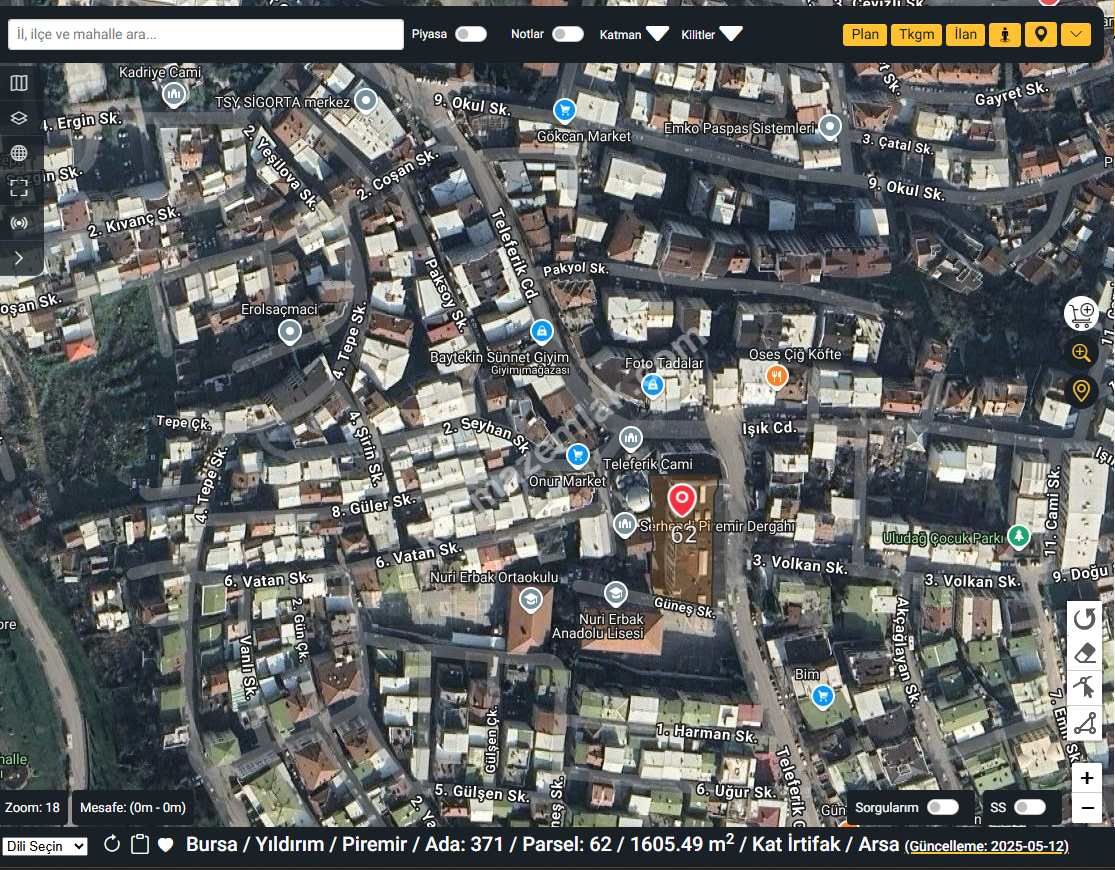1115x870 pixels.
Task: Click the Plan tab button
Action: tap(865, 35)
